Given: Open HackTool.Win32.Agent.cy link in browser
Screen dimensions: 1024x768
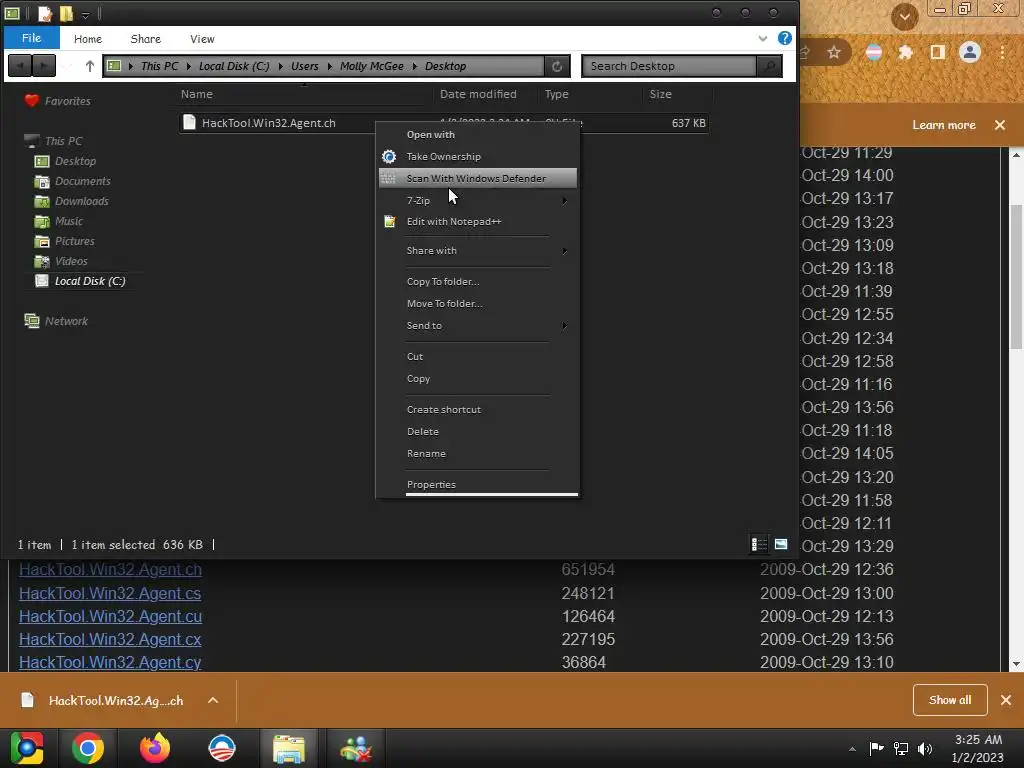Looking at the screenshot, I should click(x=110, y=662).
